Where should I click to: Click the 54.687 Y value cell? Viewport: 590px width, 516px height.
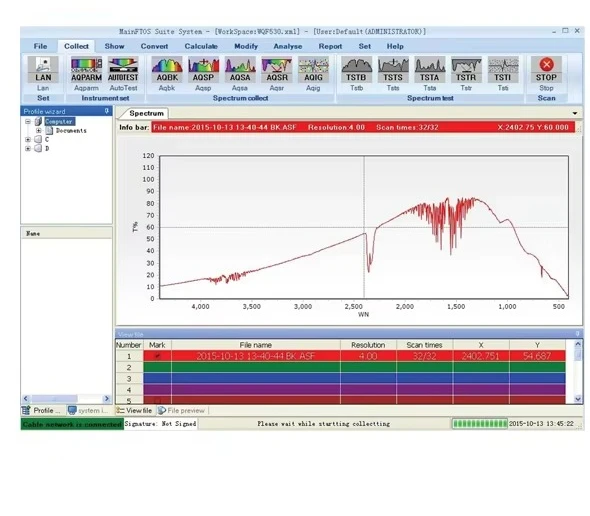(x=537, y=356)
